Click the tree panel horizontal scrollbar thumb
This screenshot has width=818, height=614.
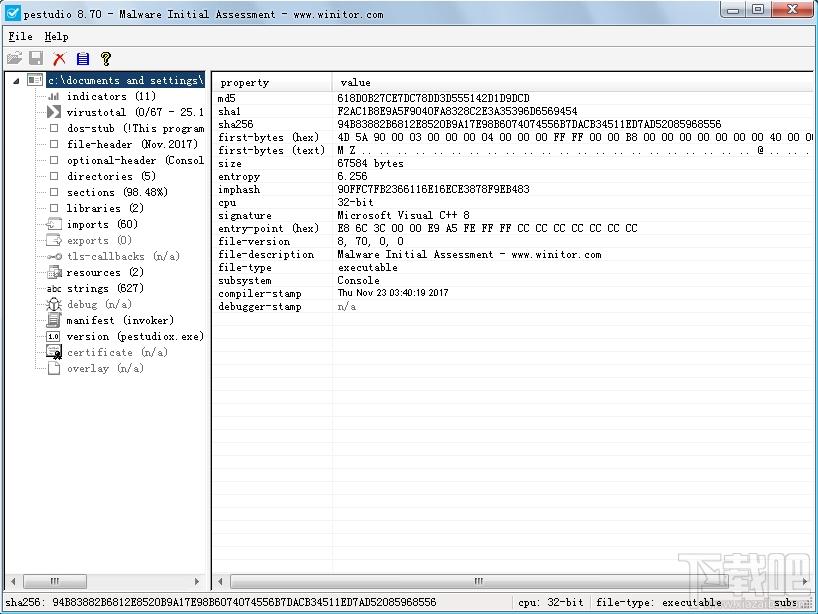tap(55, 581)
